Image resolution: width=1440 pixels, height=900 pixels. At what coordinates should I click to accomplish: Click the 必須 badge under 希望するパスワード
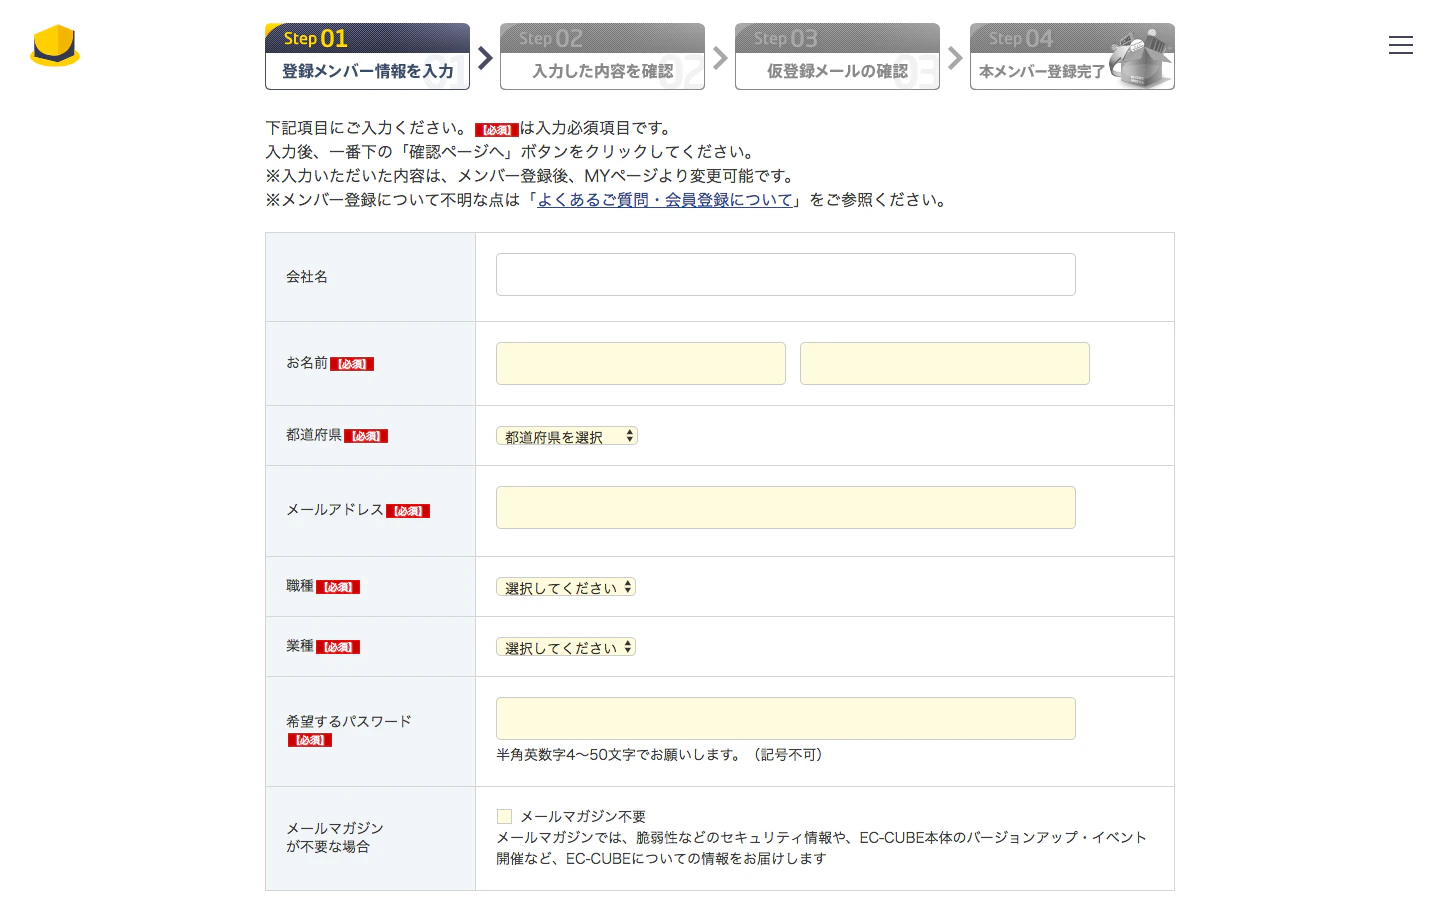310,740
